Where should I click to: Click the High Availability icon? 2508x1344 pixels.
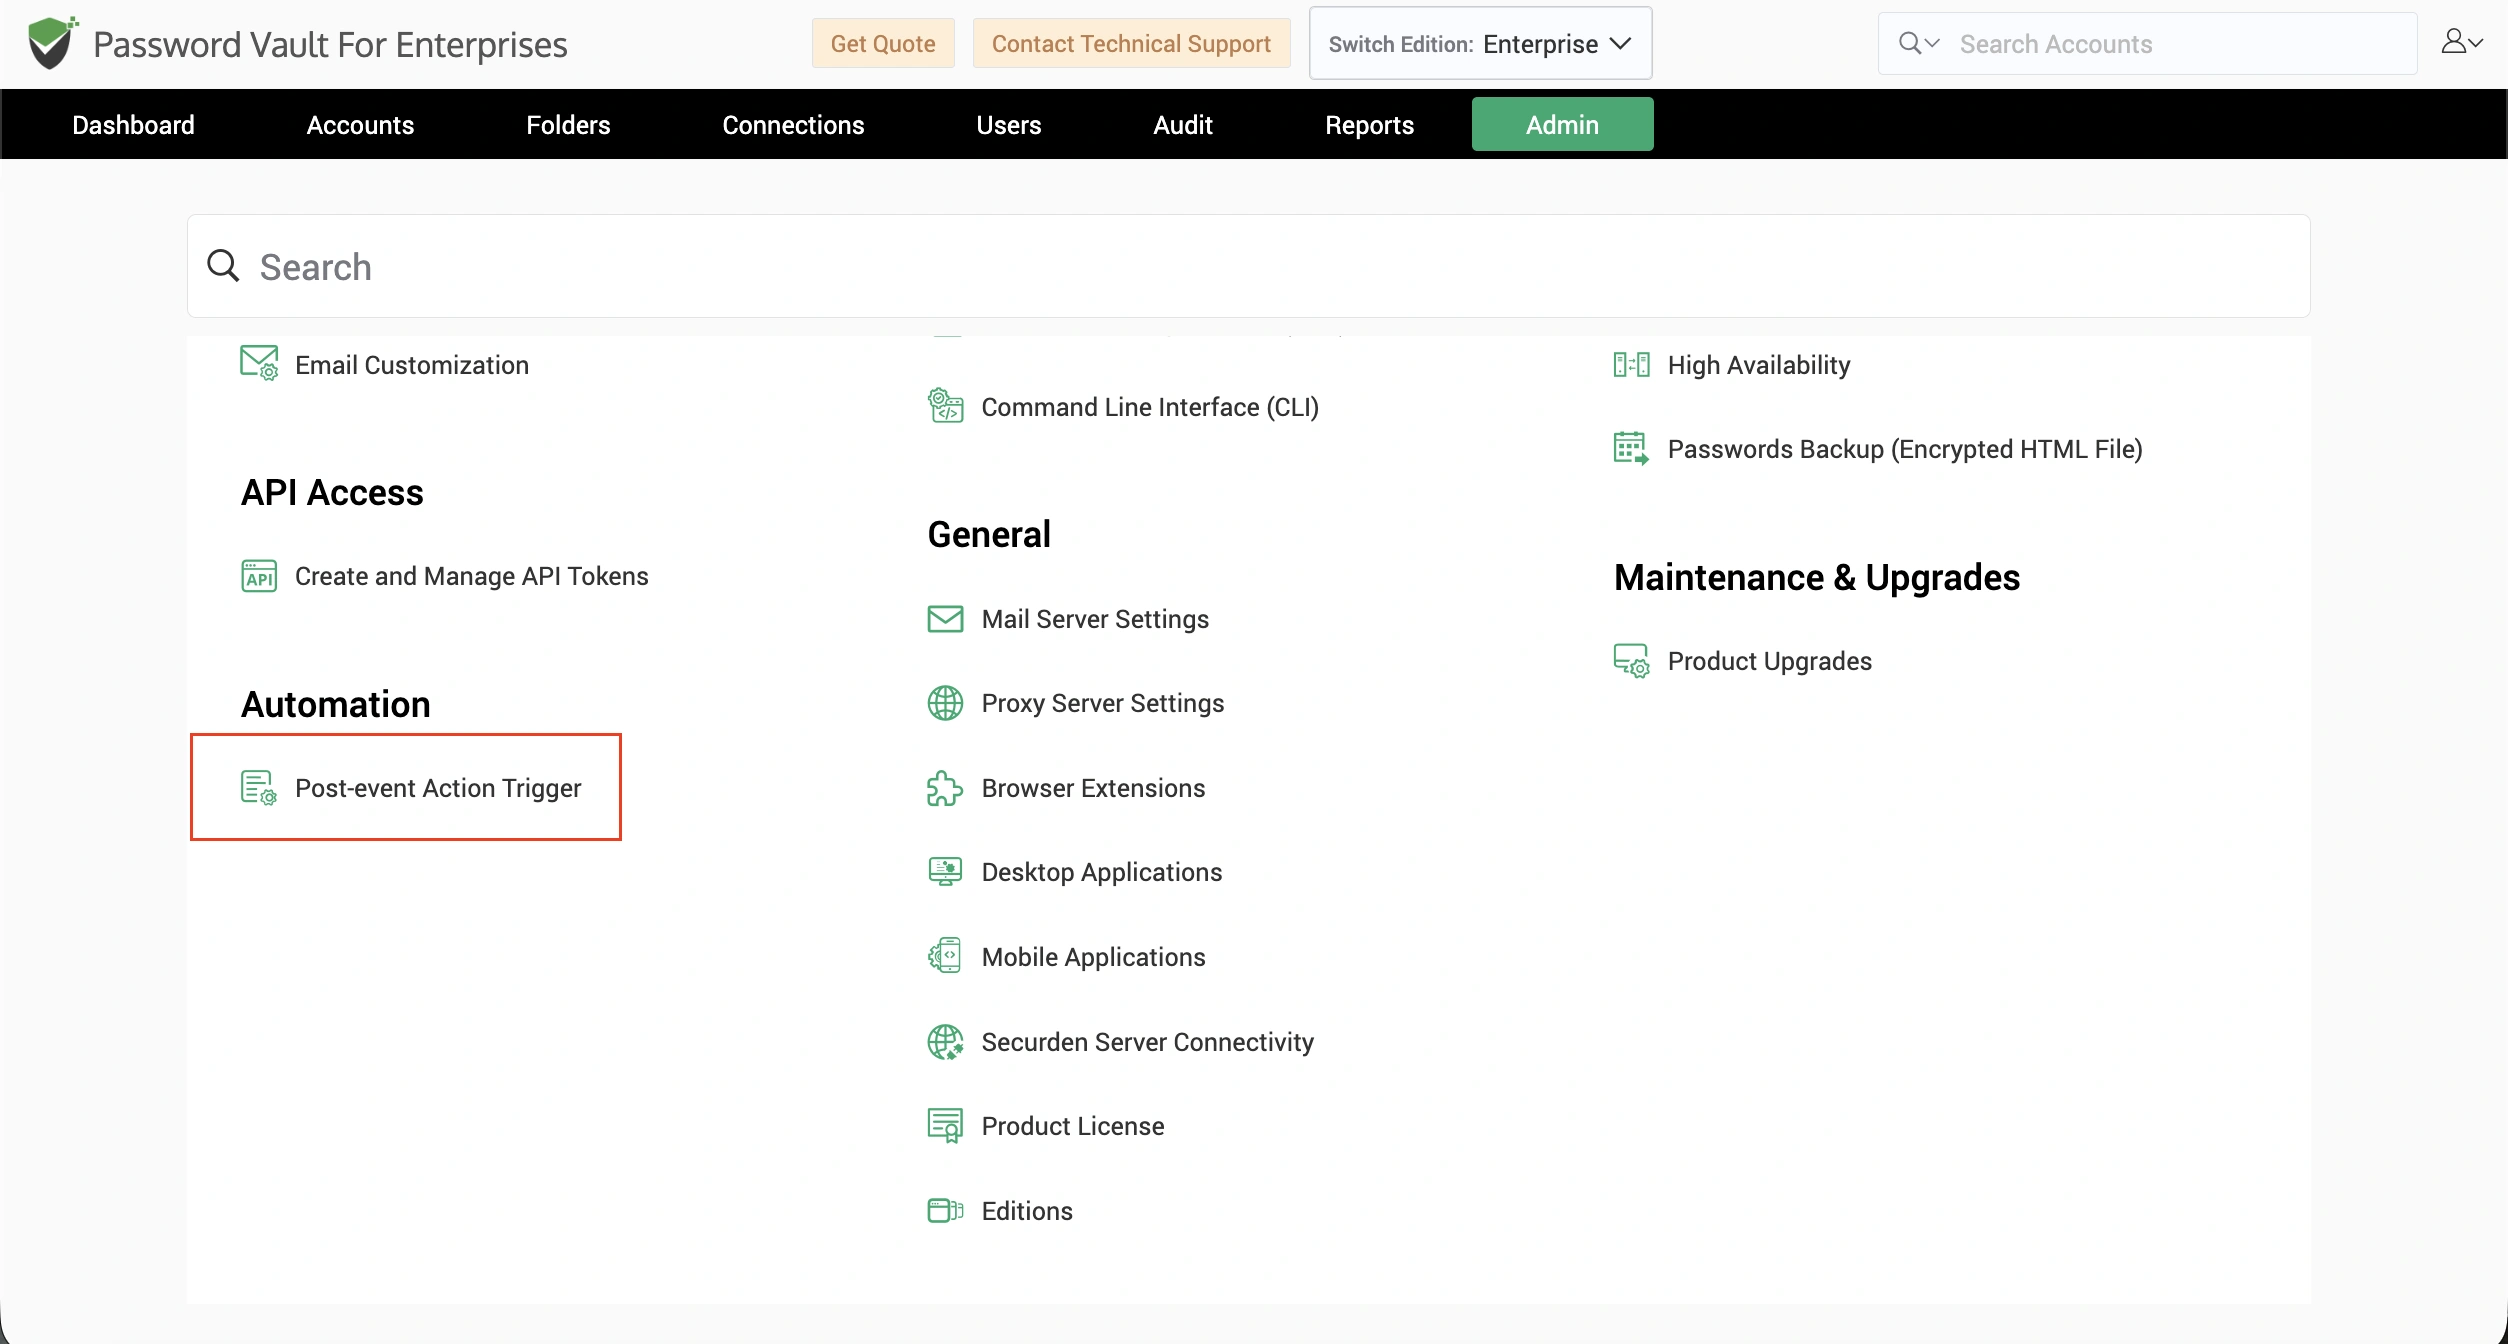point(1631,364)
